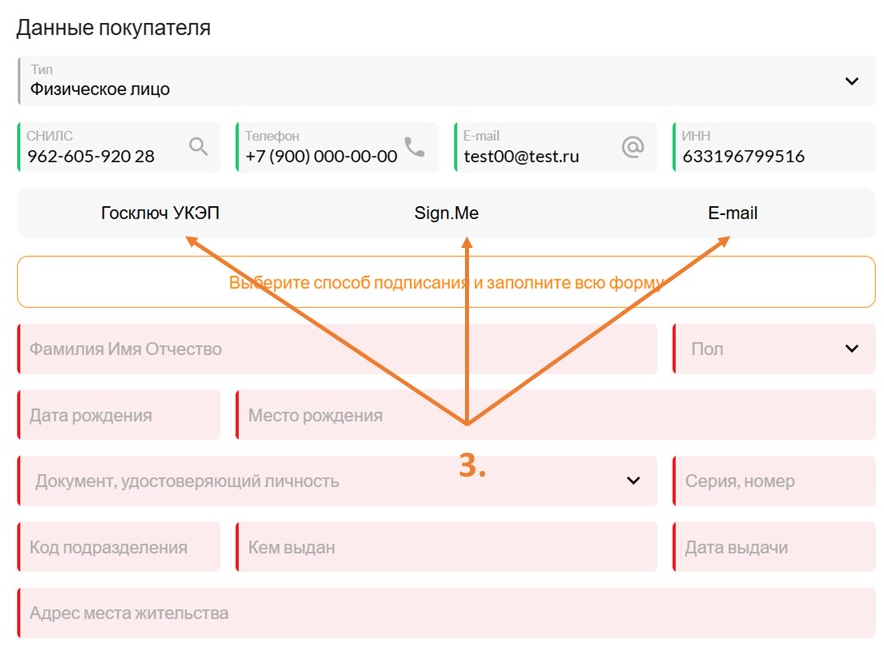Screen dimensions: 884x649
Task: Click the phone handset icon
Action: pyautogui.click(x=415, y=147)
